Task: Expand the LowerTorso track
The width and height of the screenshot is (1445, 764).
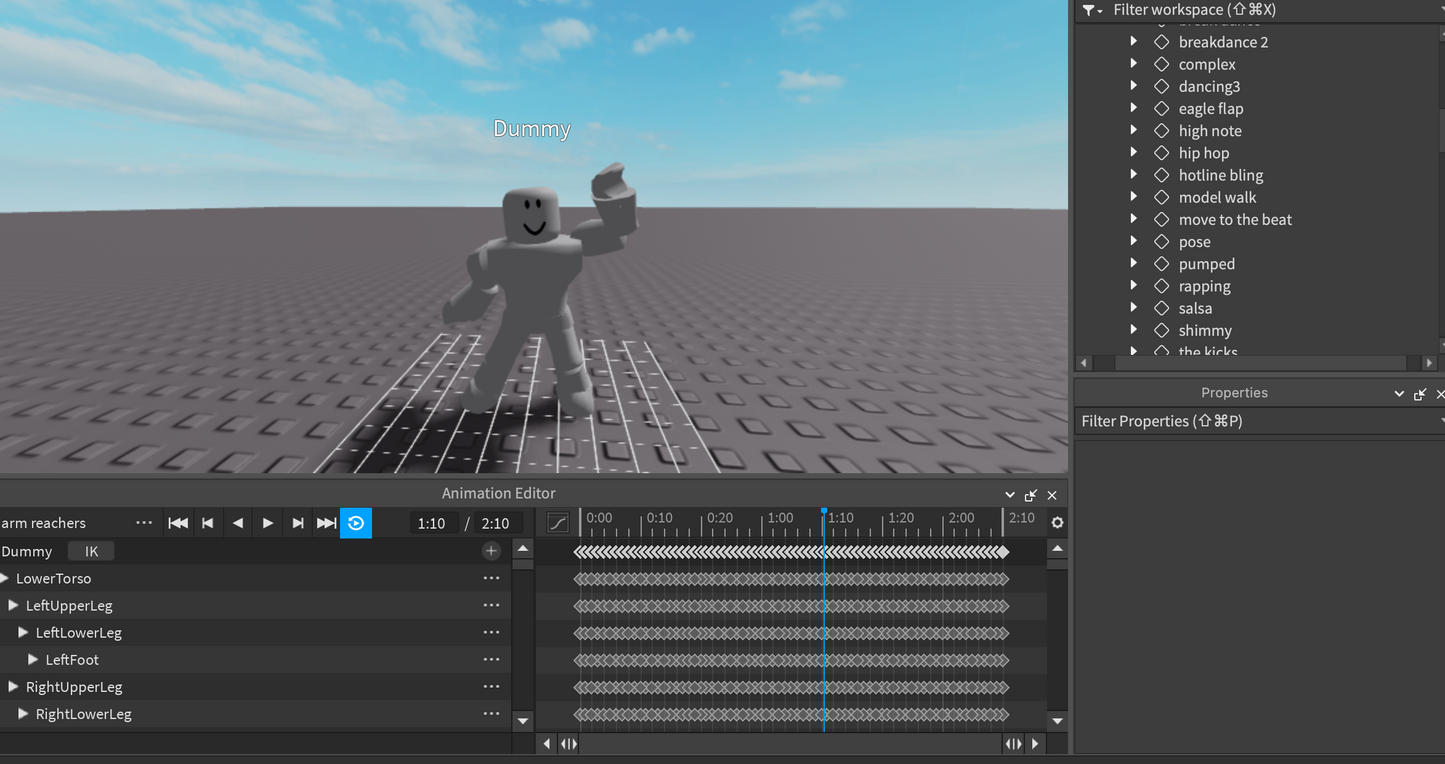Action: point(5,578)
